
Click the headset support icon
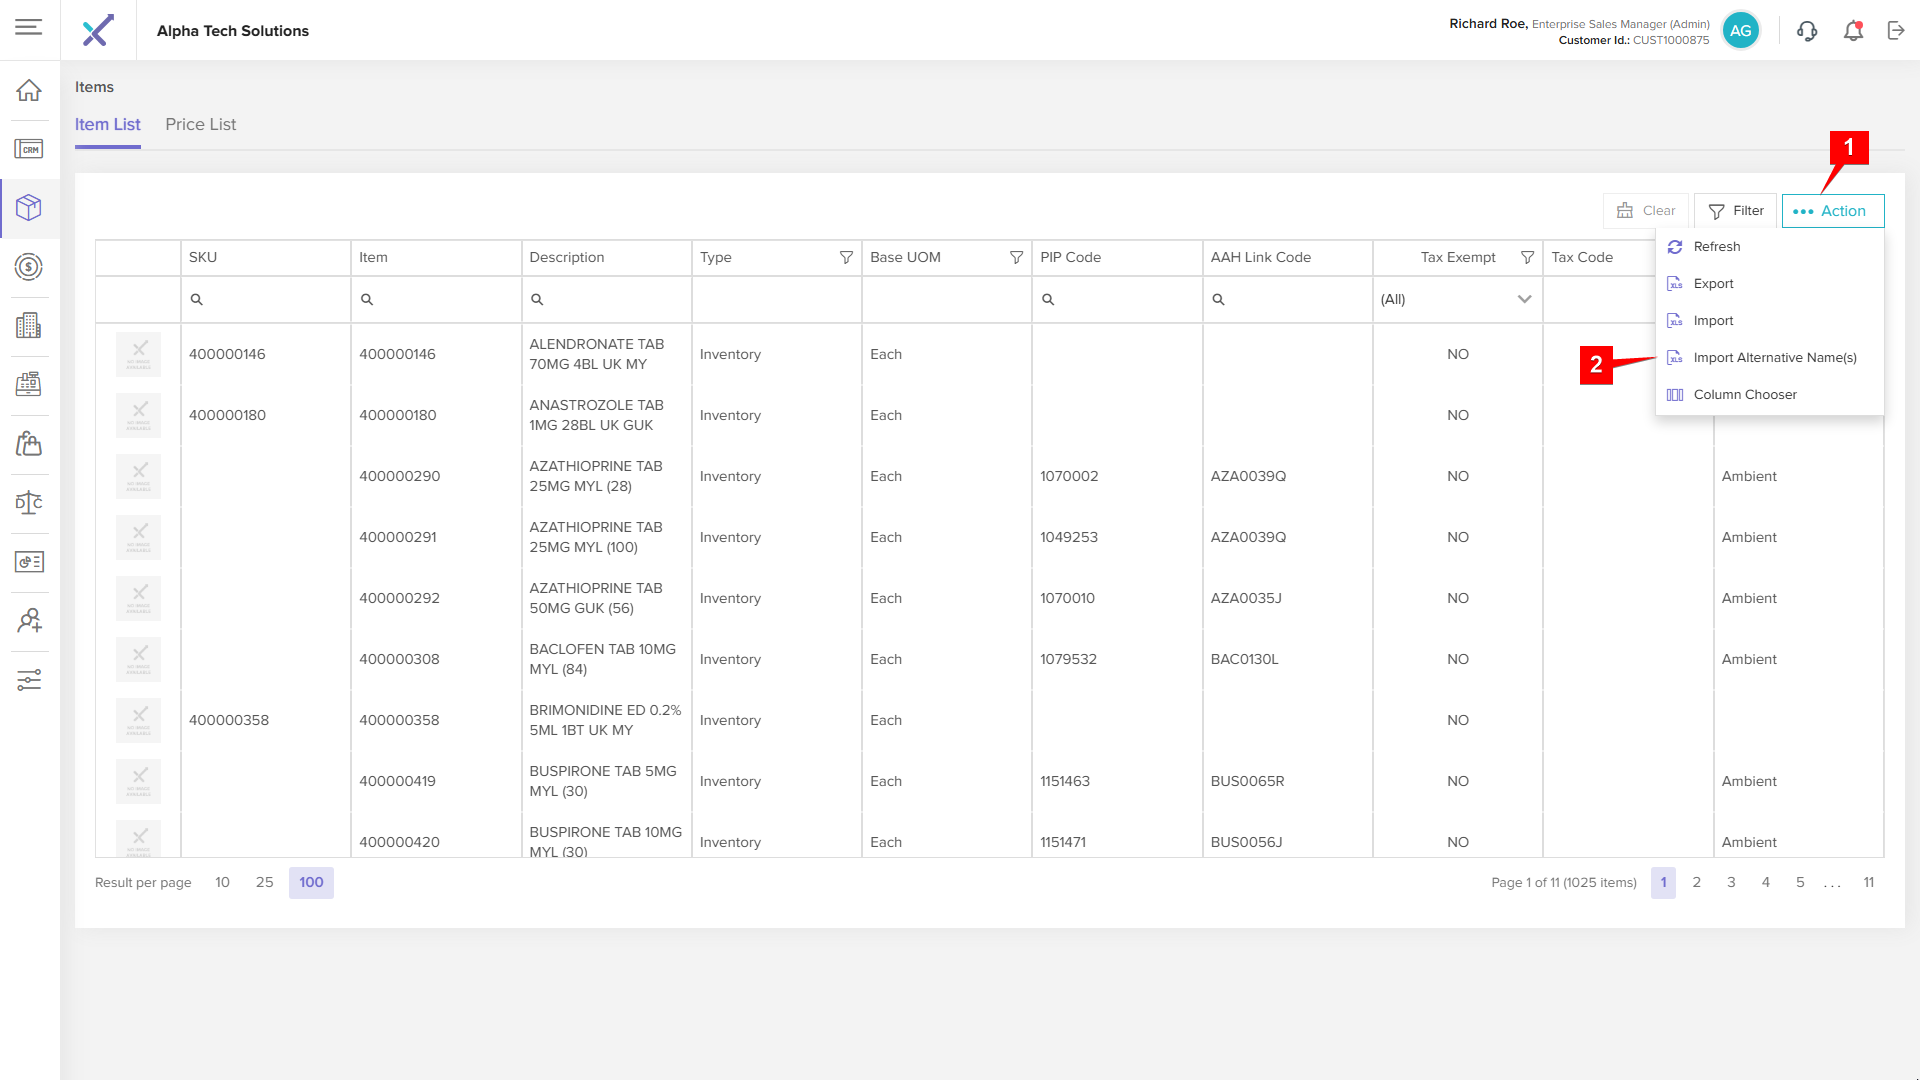coord(1806,31)
